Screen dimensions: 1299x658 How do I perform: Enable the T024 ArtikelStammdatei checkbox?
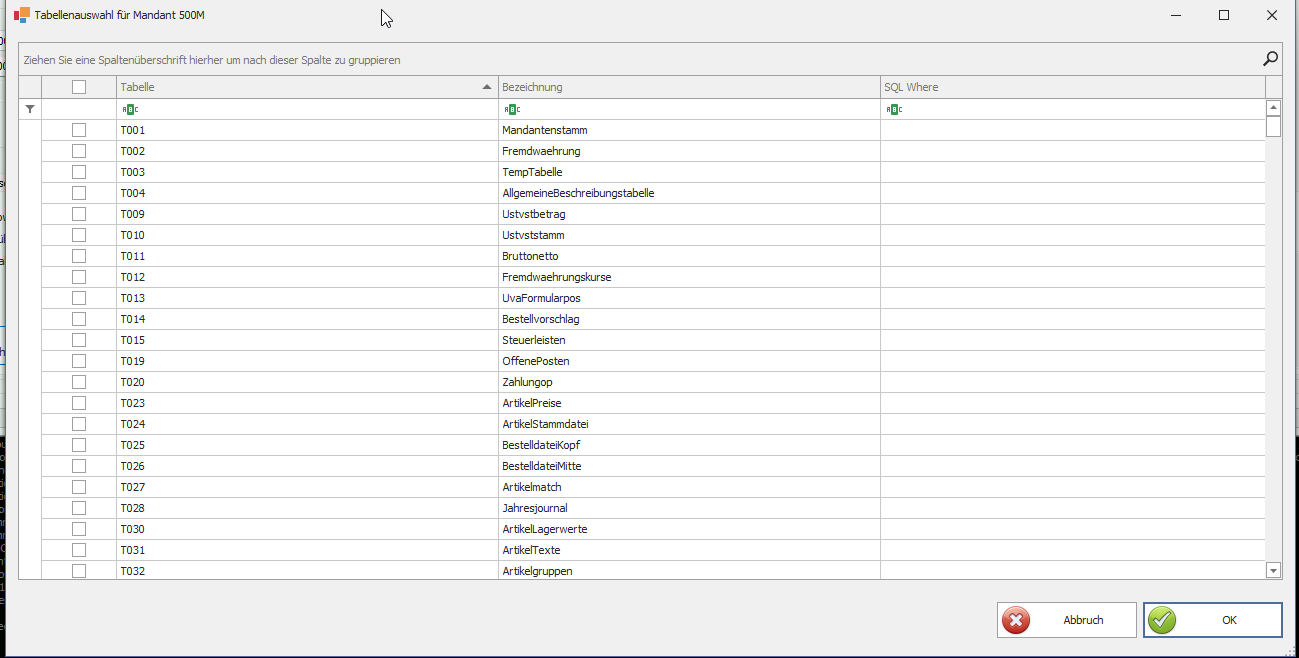point(79,424)
